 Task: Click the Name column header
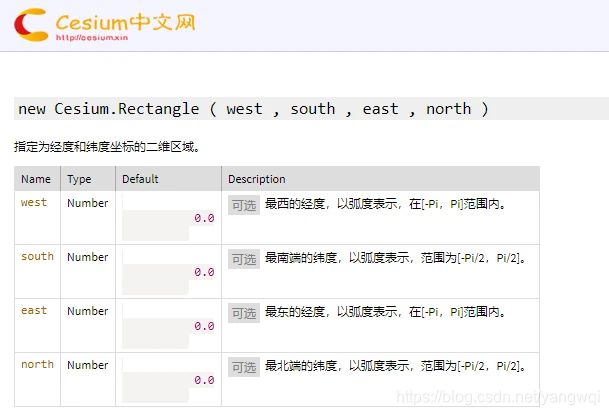click(x=36, y=179)
